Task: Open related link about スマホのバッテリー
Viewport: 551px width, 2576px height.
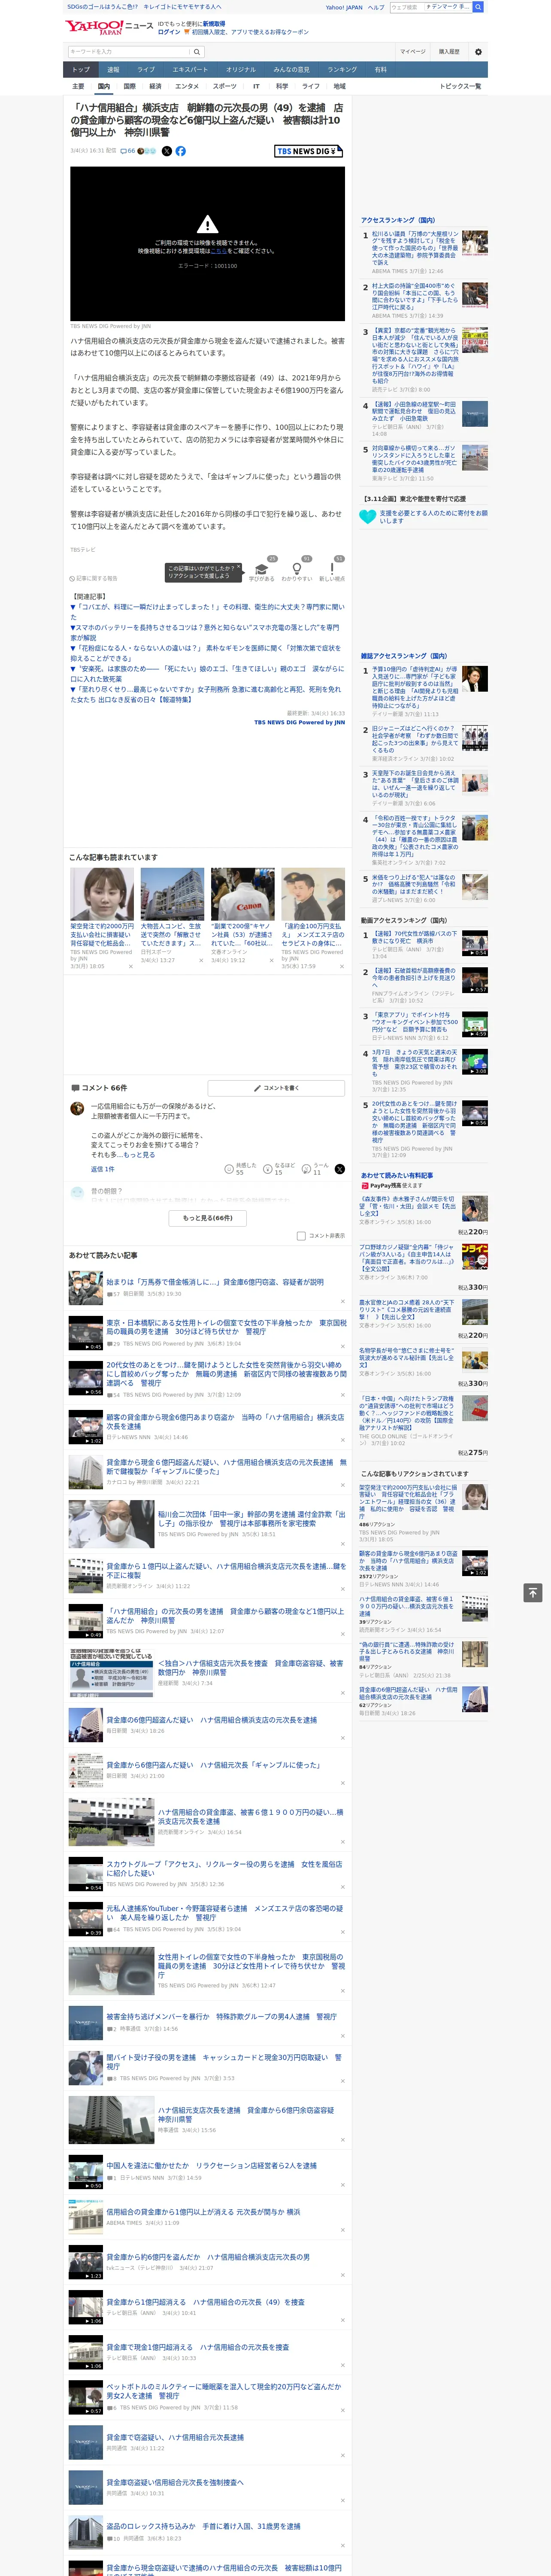Action: tap(205, 632)
